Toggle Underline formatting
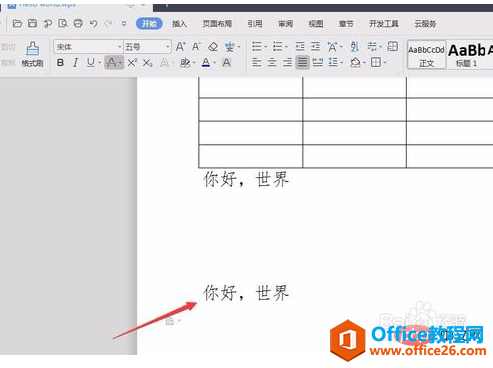The width and height of the screenshot is (493, 368). click(x=90, y=62)
